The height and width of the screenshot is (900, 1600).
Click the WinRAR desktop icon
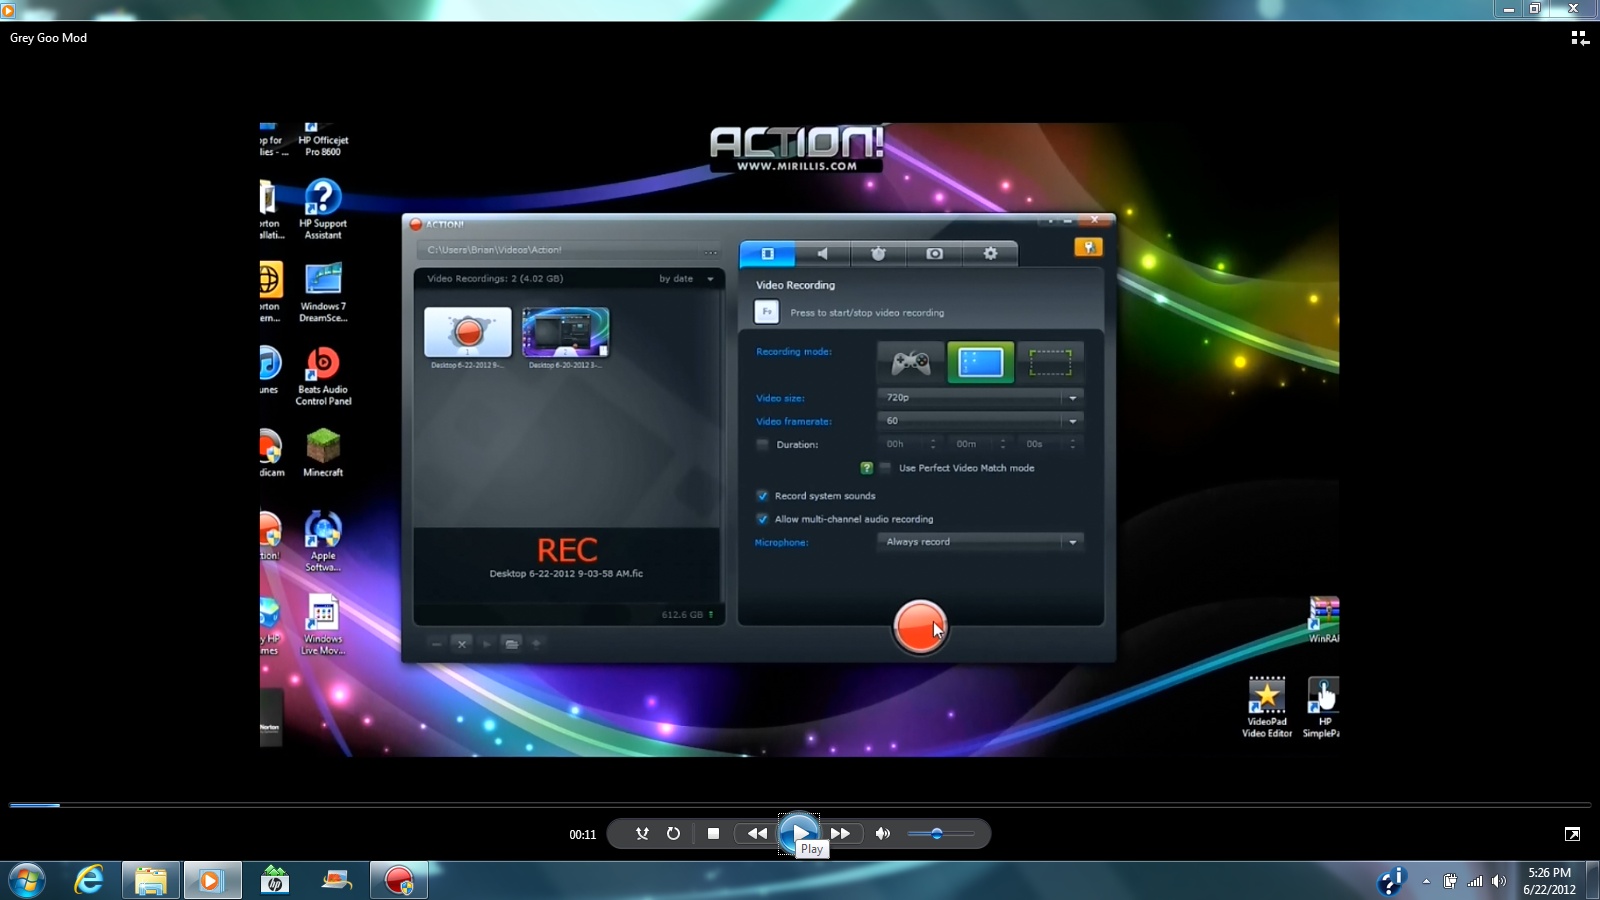coord(1324,620)
